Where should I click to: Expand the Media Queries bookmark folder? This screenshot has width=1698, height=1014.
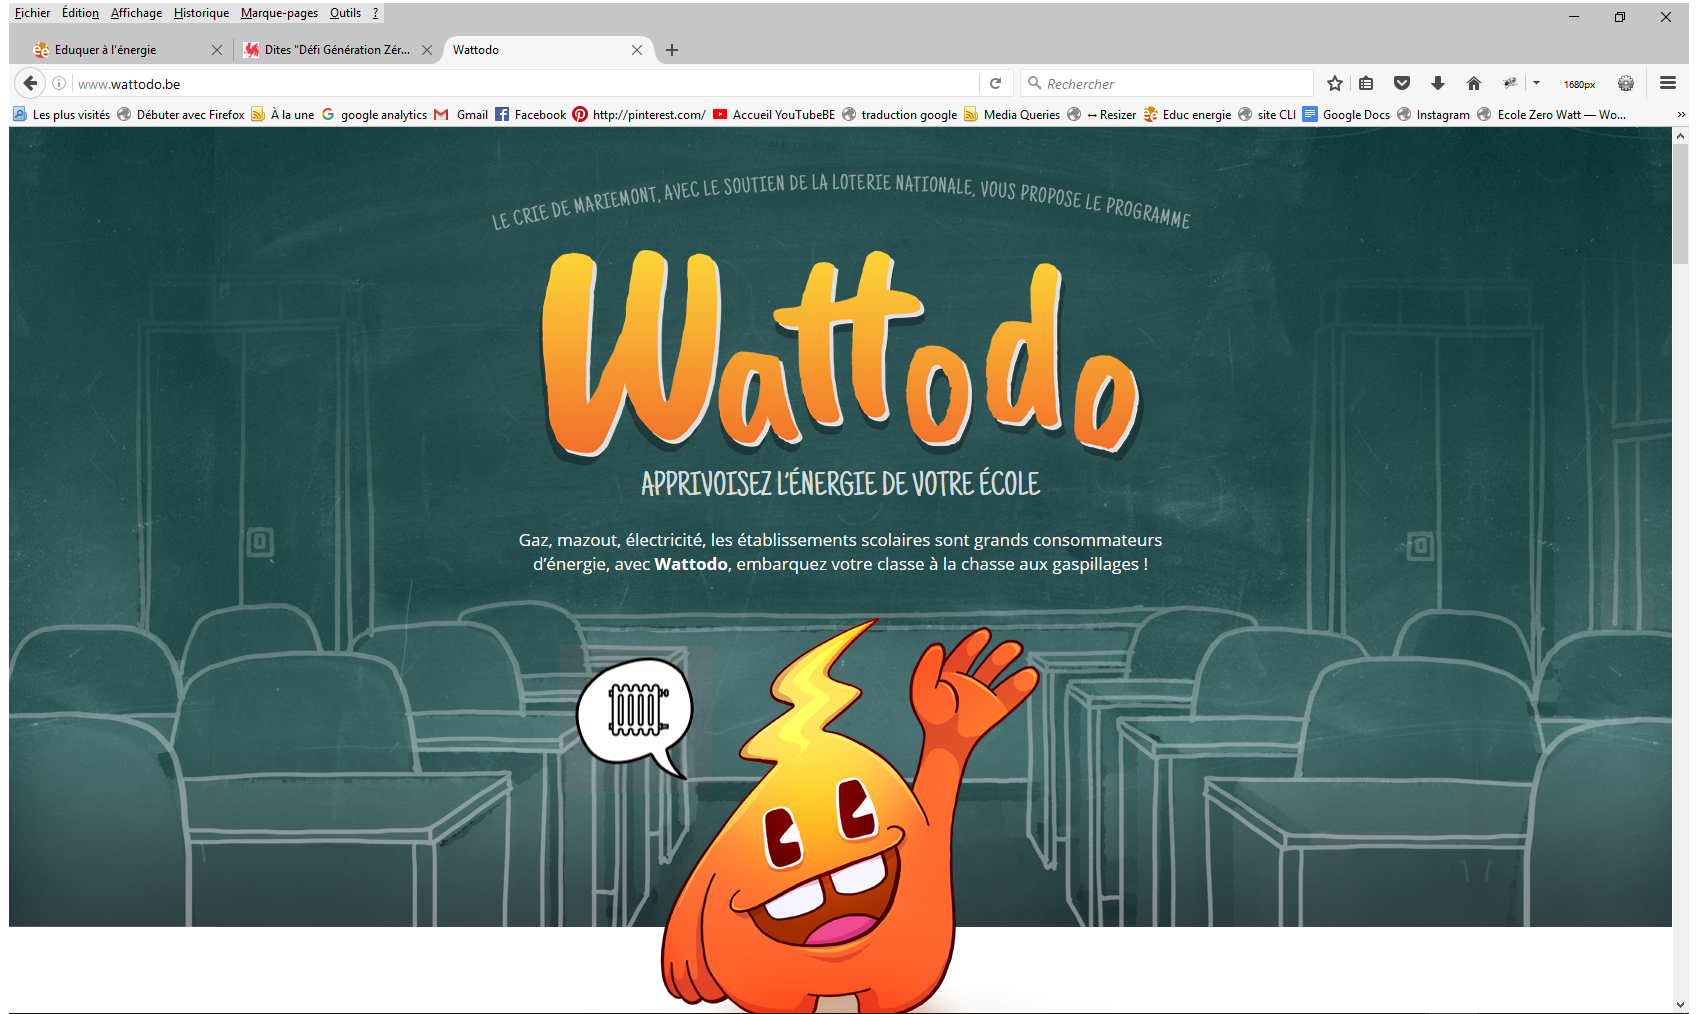(x=1012, y=115)
